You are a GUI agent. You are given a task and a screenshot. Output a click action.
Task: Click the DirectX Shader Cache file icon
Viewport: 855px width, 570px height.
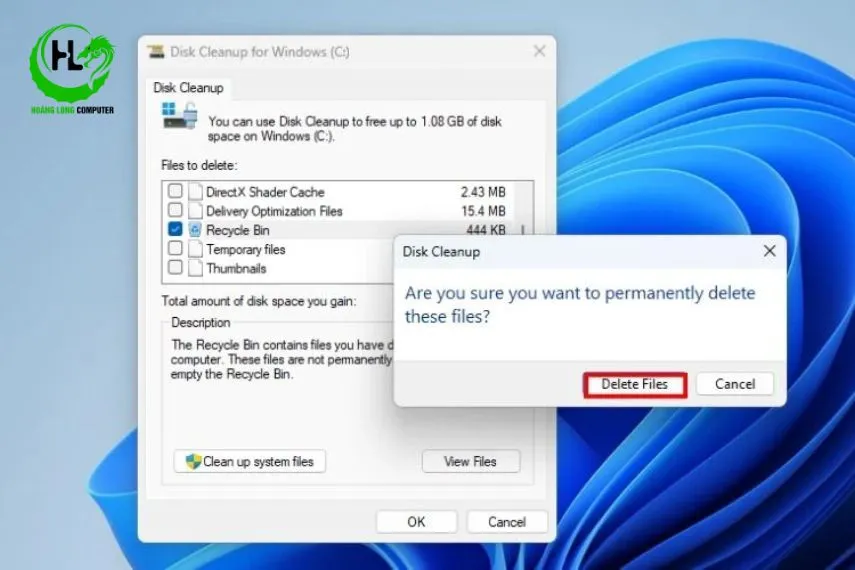point(195,192)
